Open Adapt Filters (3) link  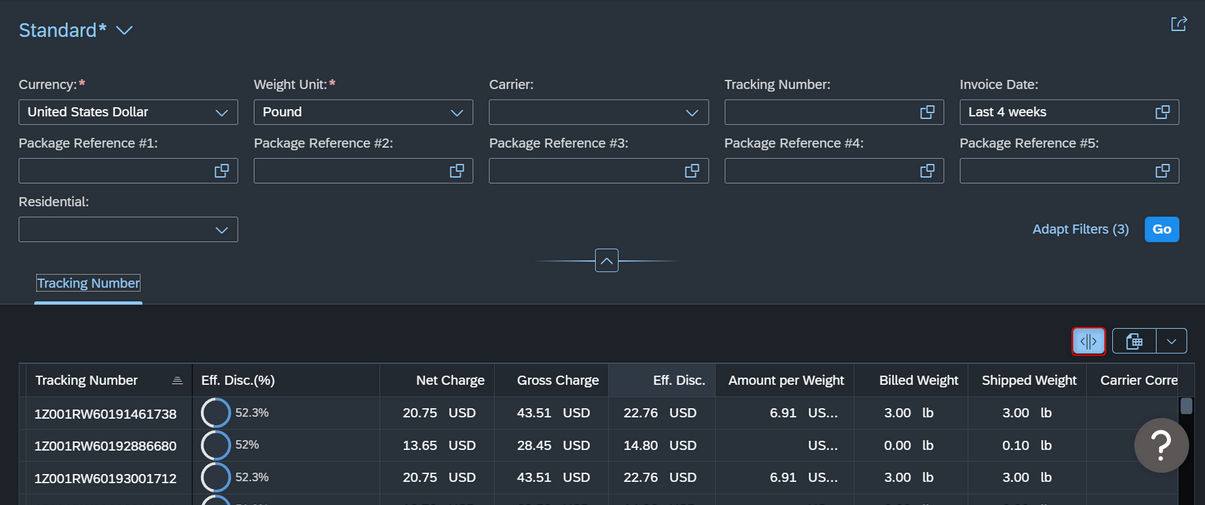coord(1081,229)
